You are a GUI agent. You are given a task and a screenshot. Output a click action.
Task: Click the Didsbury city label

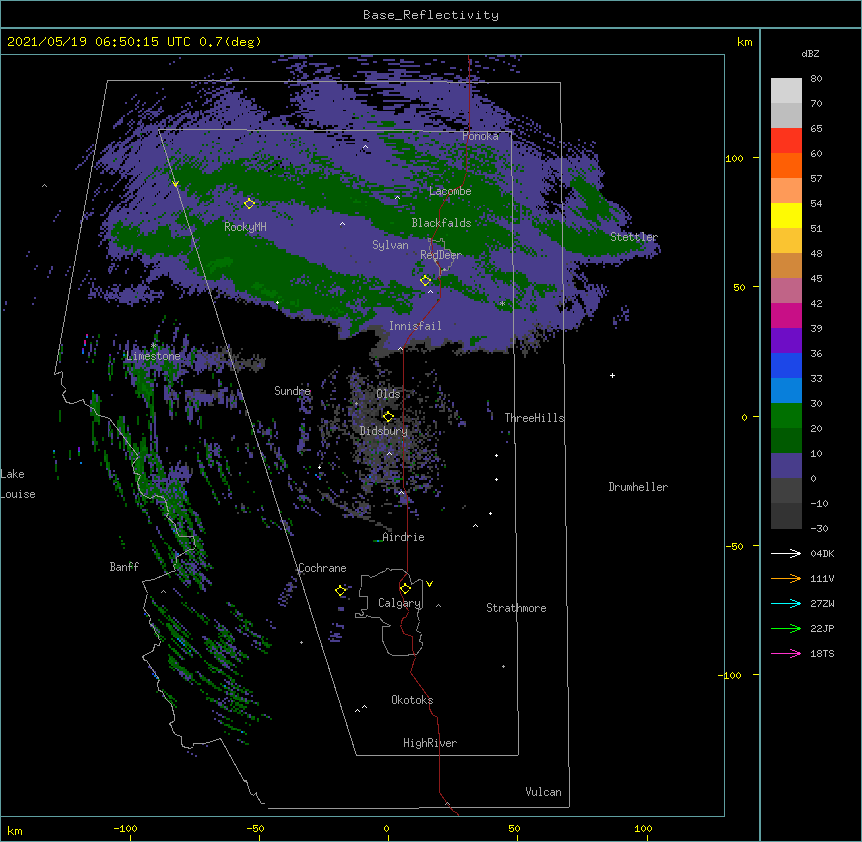pos(384,431)
